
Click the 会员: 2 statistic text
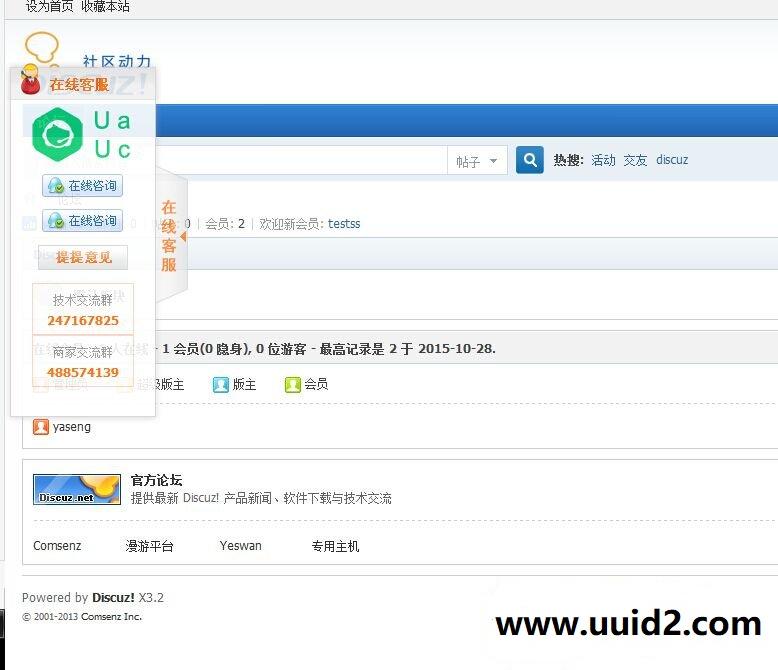[x=225, y=224]
